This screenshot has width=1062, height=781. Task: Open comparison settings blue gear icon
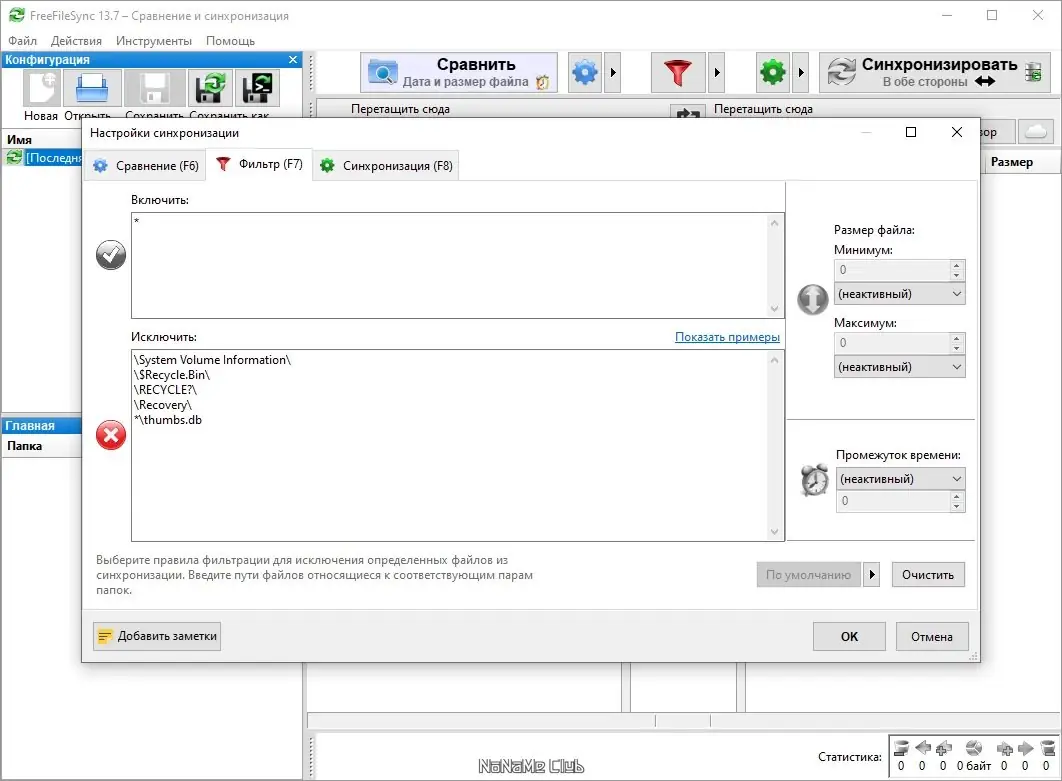[x=585, y=72]
